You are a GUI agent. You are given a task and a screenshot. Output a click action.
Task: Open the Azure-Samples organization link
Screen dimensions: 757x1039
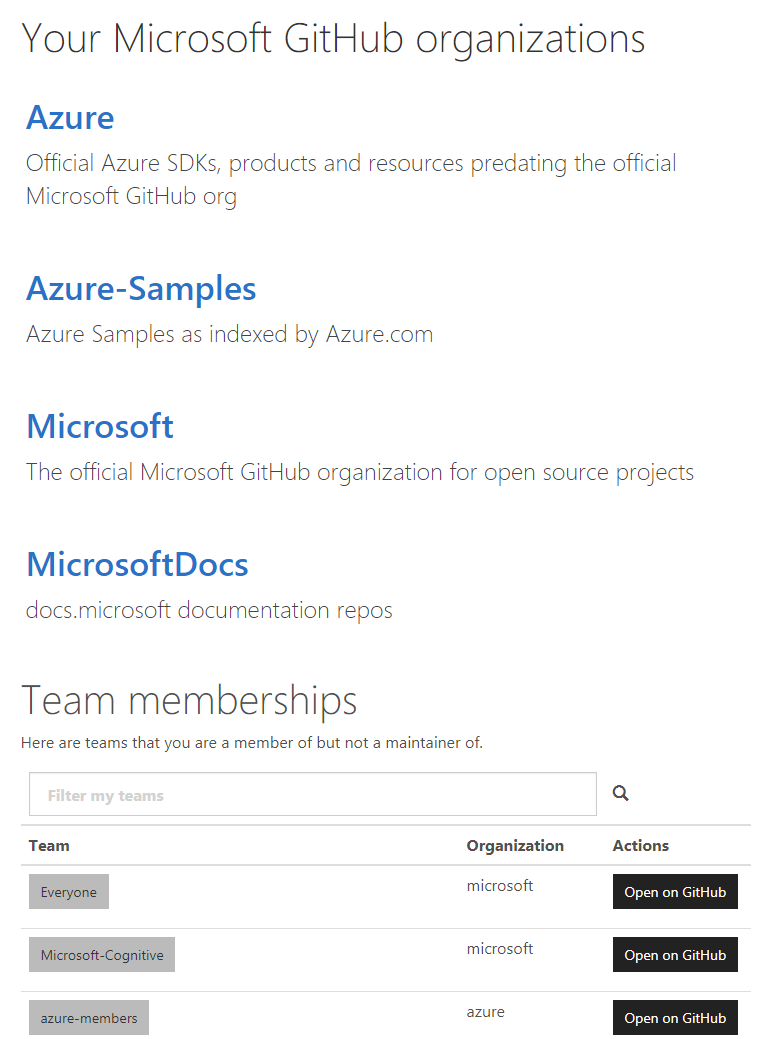141,289
